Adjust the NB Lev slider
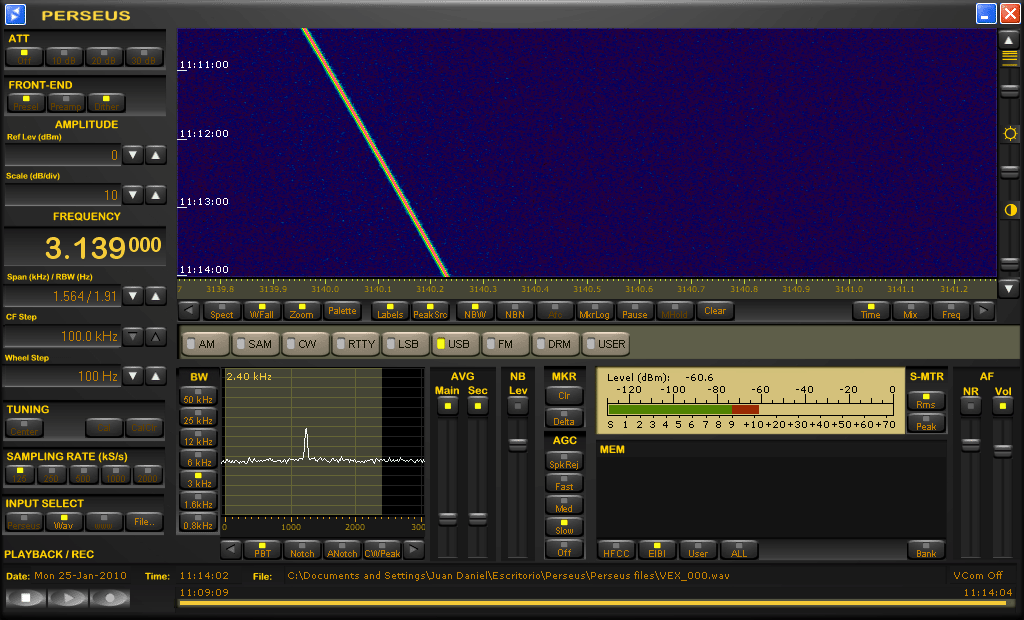1024x620 pixels. (518, 445)
